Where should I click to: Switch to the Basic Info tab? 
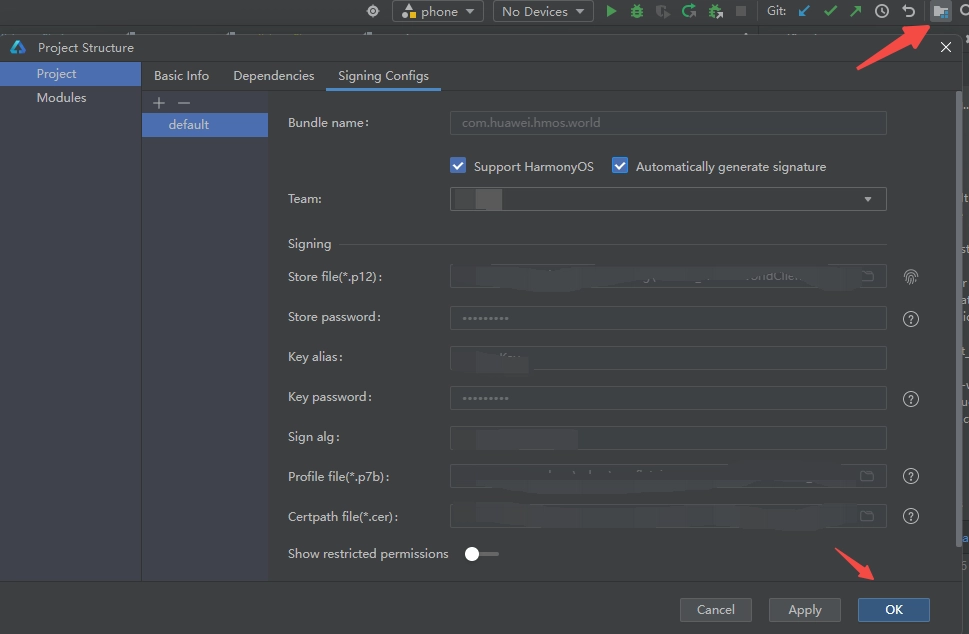[x=181, y=76]
